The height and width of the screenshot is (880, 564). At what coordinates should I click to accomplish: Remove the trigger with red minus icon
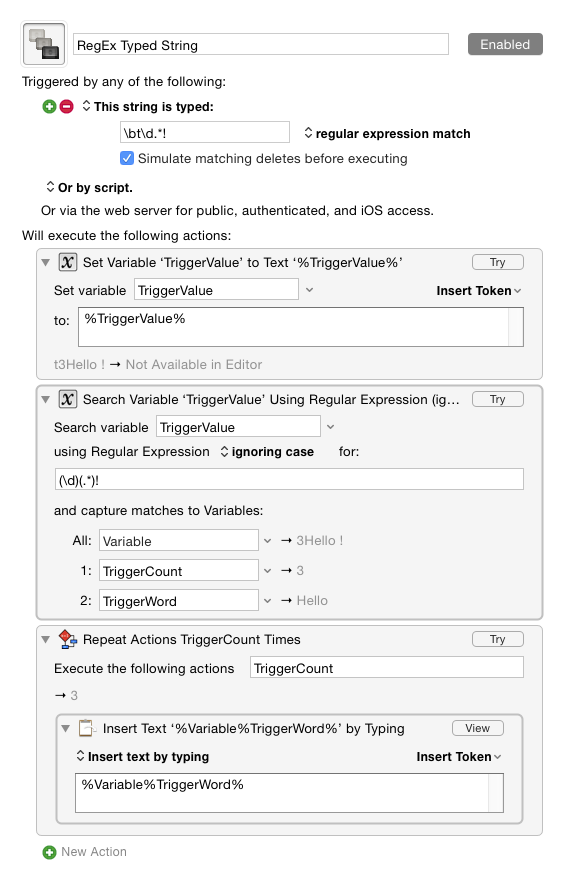click(x=67, y=106)
